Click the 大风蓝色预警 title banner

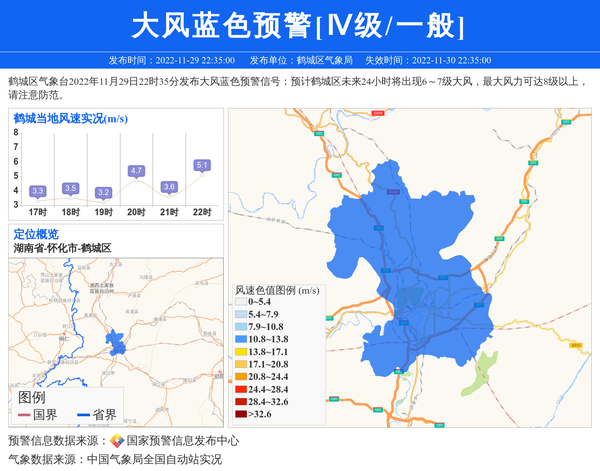click(299, 24)
